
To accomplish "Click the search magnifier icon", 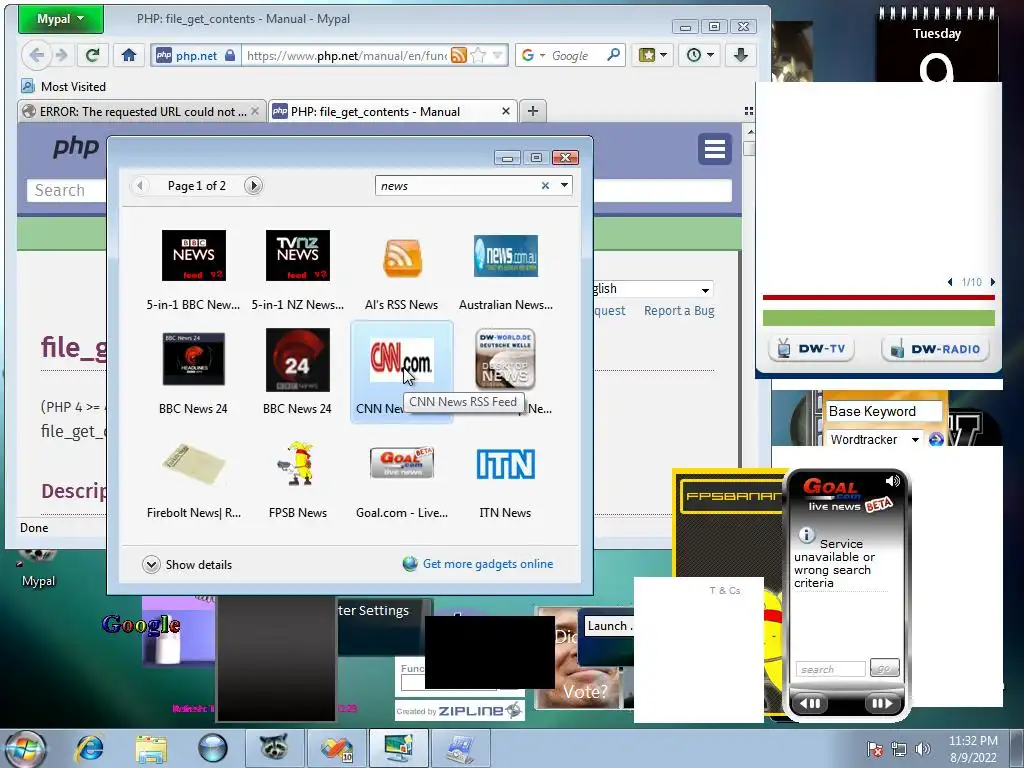I will 613,55.
